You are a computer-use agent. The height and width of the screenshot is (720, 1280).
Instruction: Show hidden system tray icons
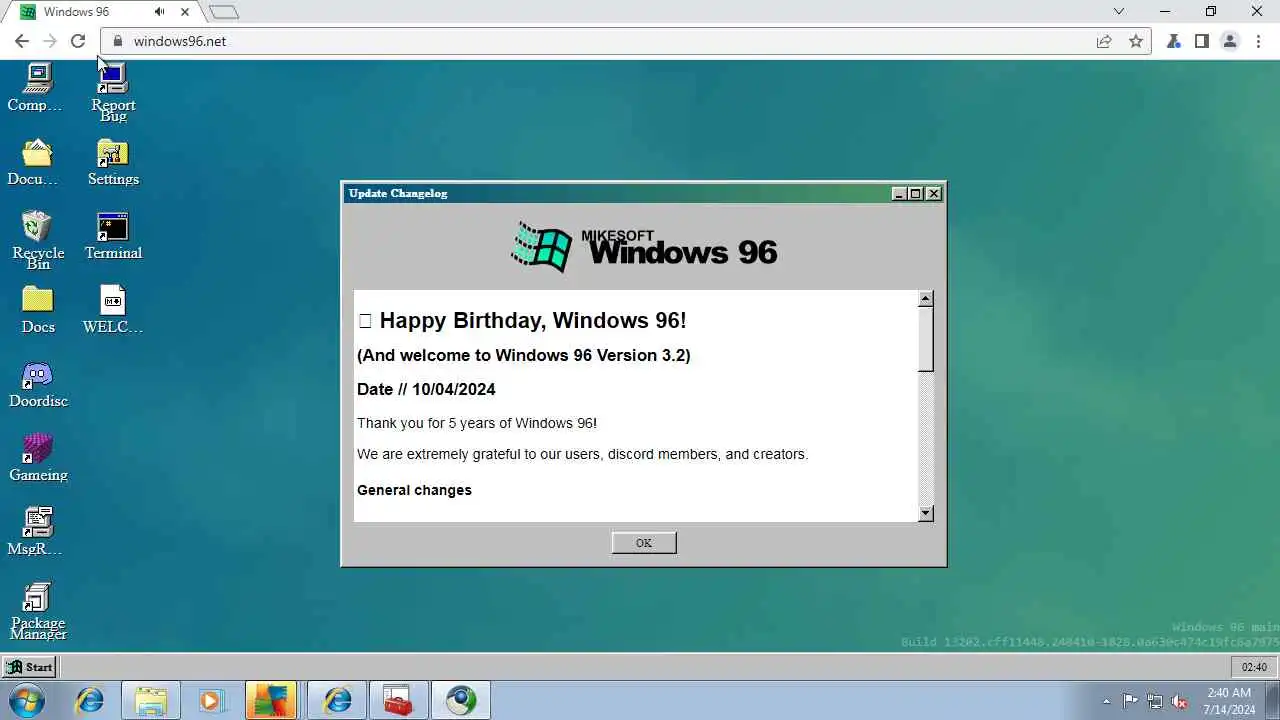[x=1106, y=701]
